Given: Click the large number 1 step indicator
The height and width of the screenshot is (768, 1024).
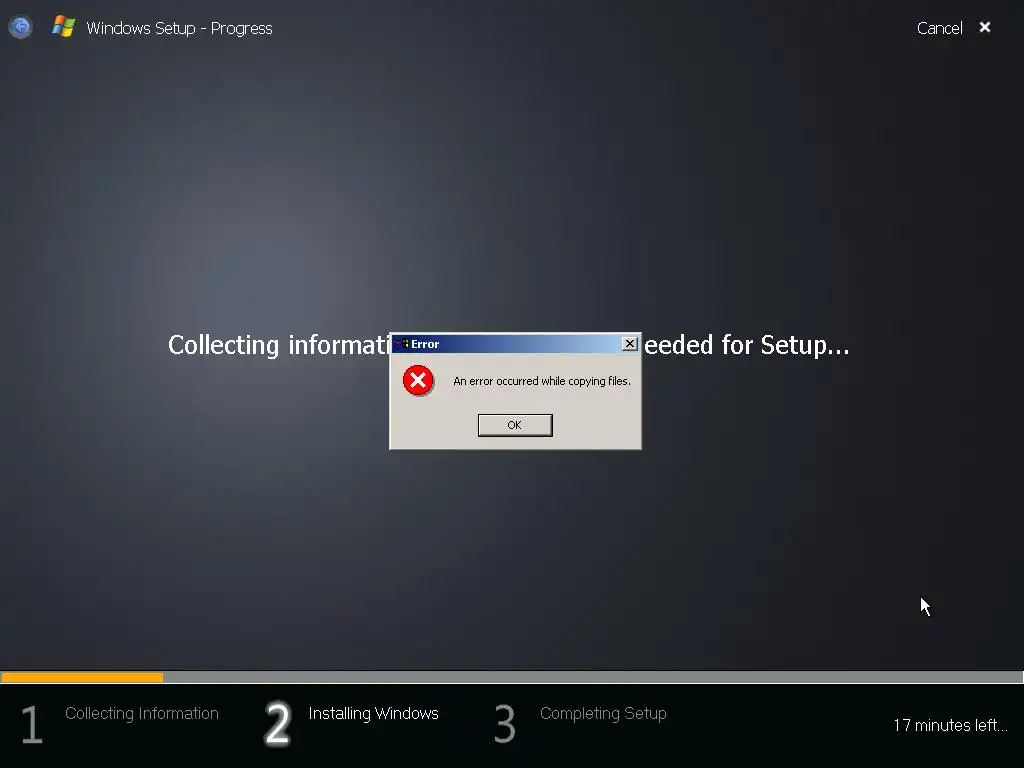Looking at the screenshot, I should pyautogui.click(x=32, y=724).
